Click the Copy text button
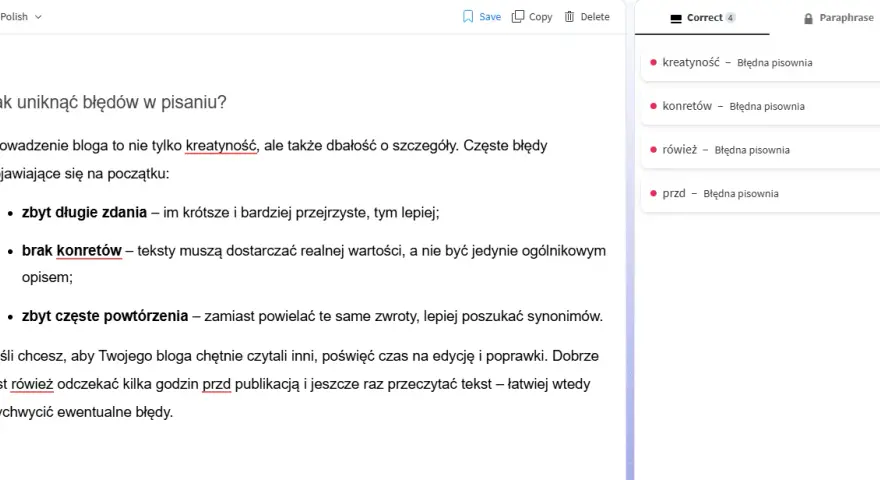Screen dimensions: 880x480 point(540,17)
